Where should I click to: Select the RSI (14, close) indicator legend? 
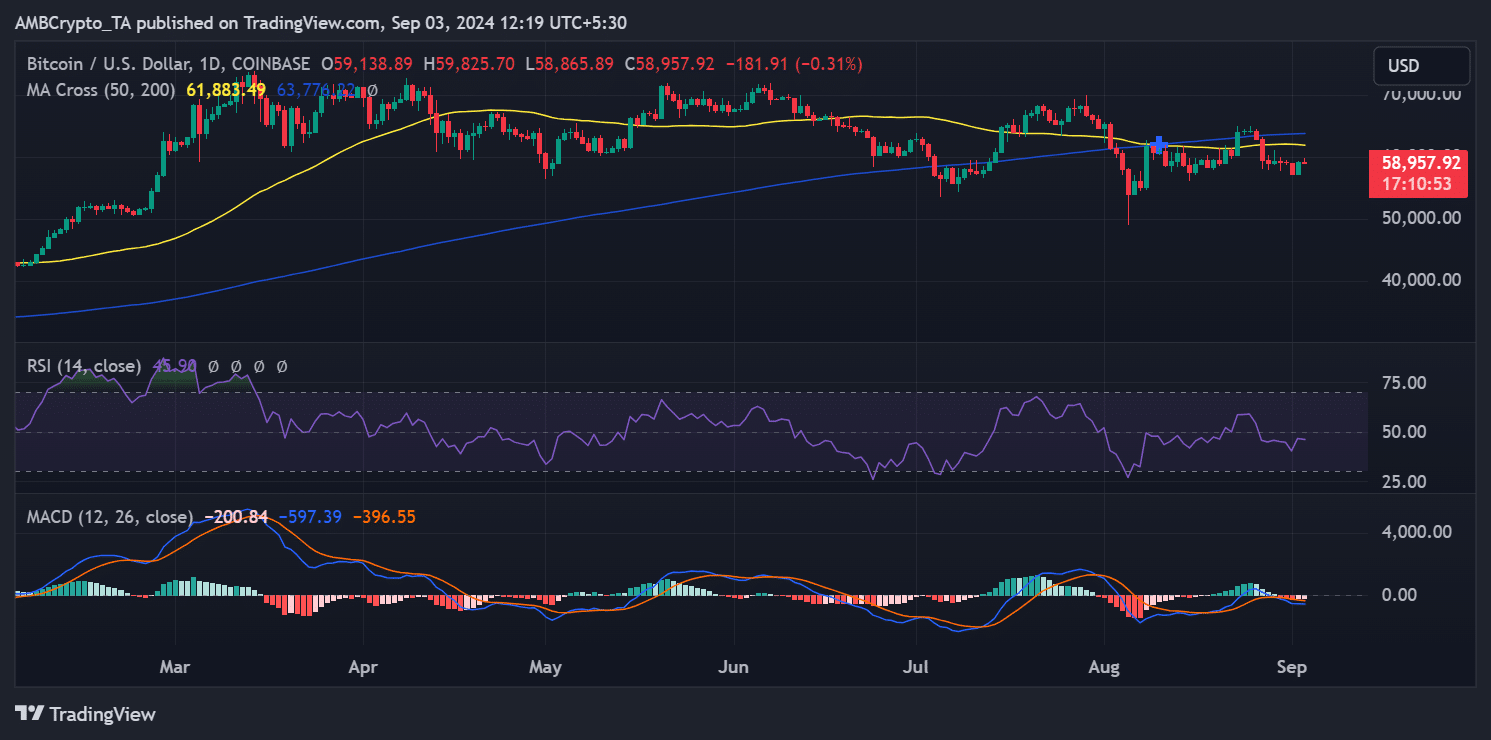coord(84,367)
